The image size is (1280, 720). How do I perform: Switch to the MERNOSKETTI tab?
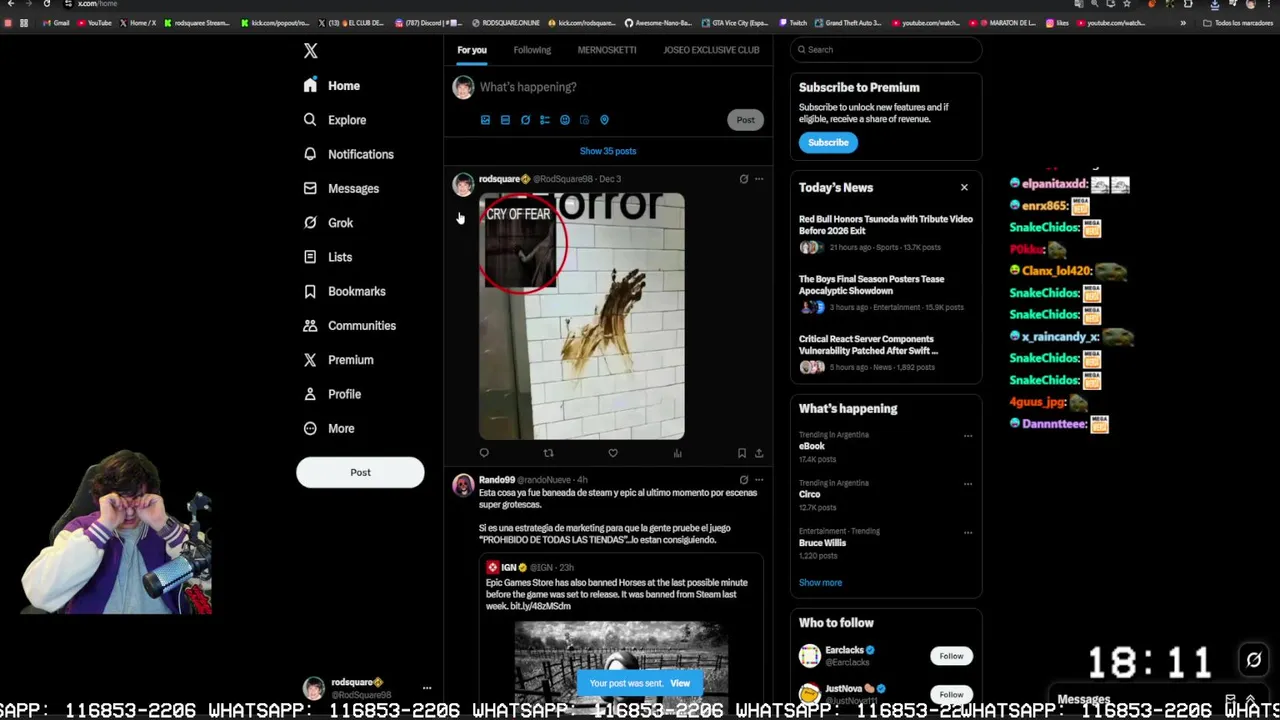point(606,50)
